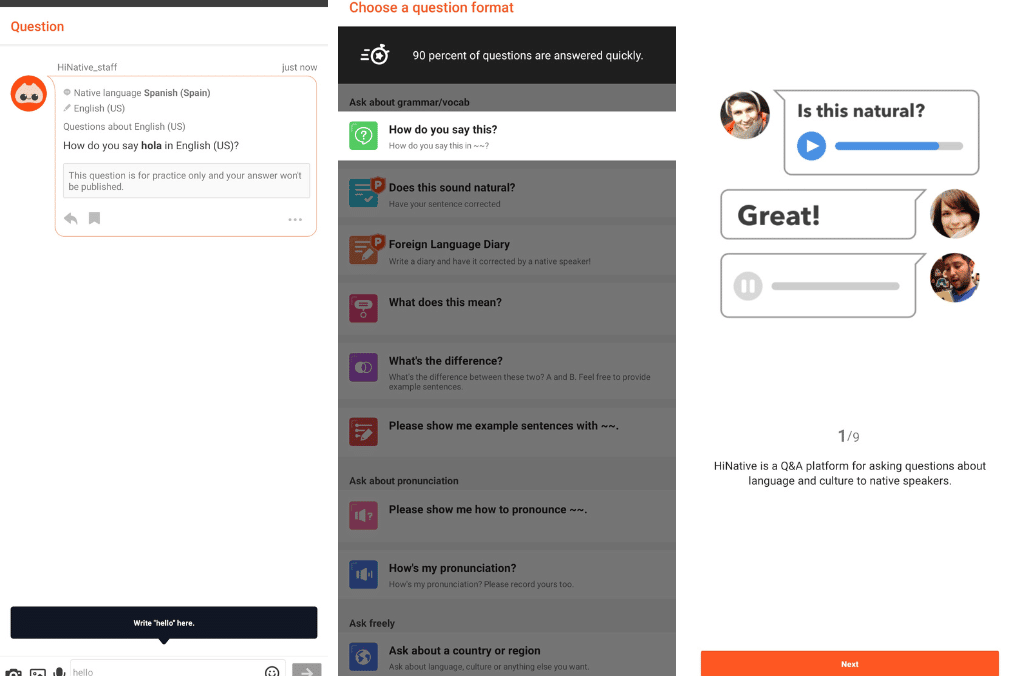This screenshot has width=1024, height=676.
Task: Click the reply arrow icon under the question
Action: (x=71, y=218)
